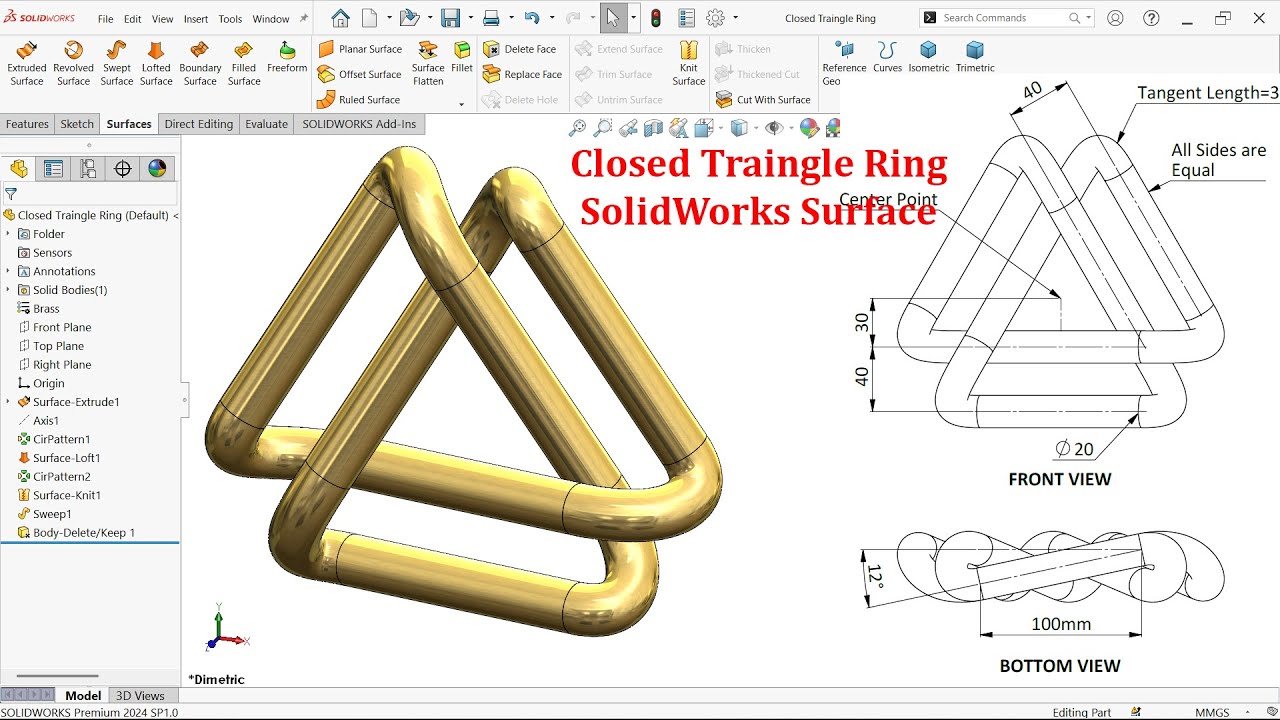This screenshot has height=720, width=1280.
Task: Click the Zoom to Fit icon
Action: 577,127
